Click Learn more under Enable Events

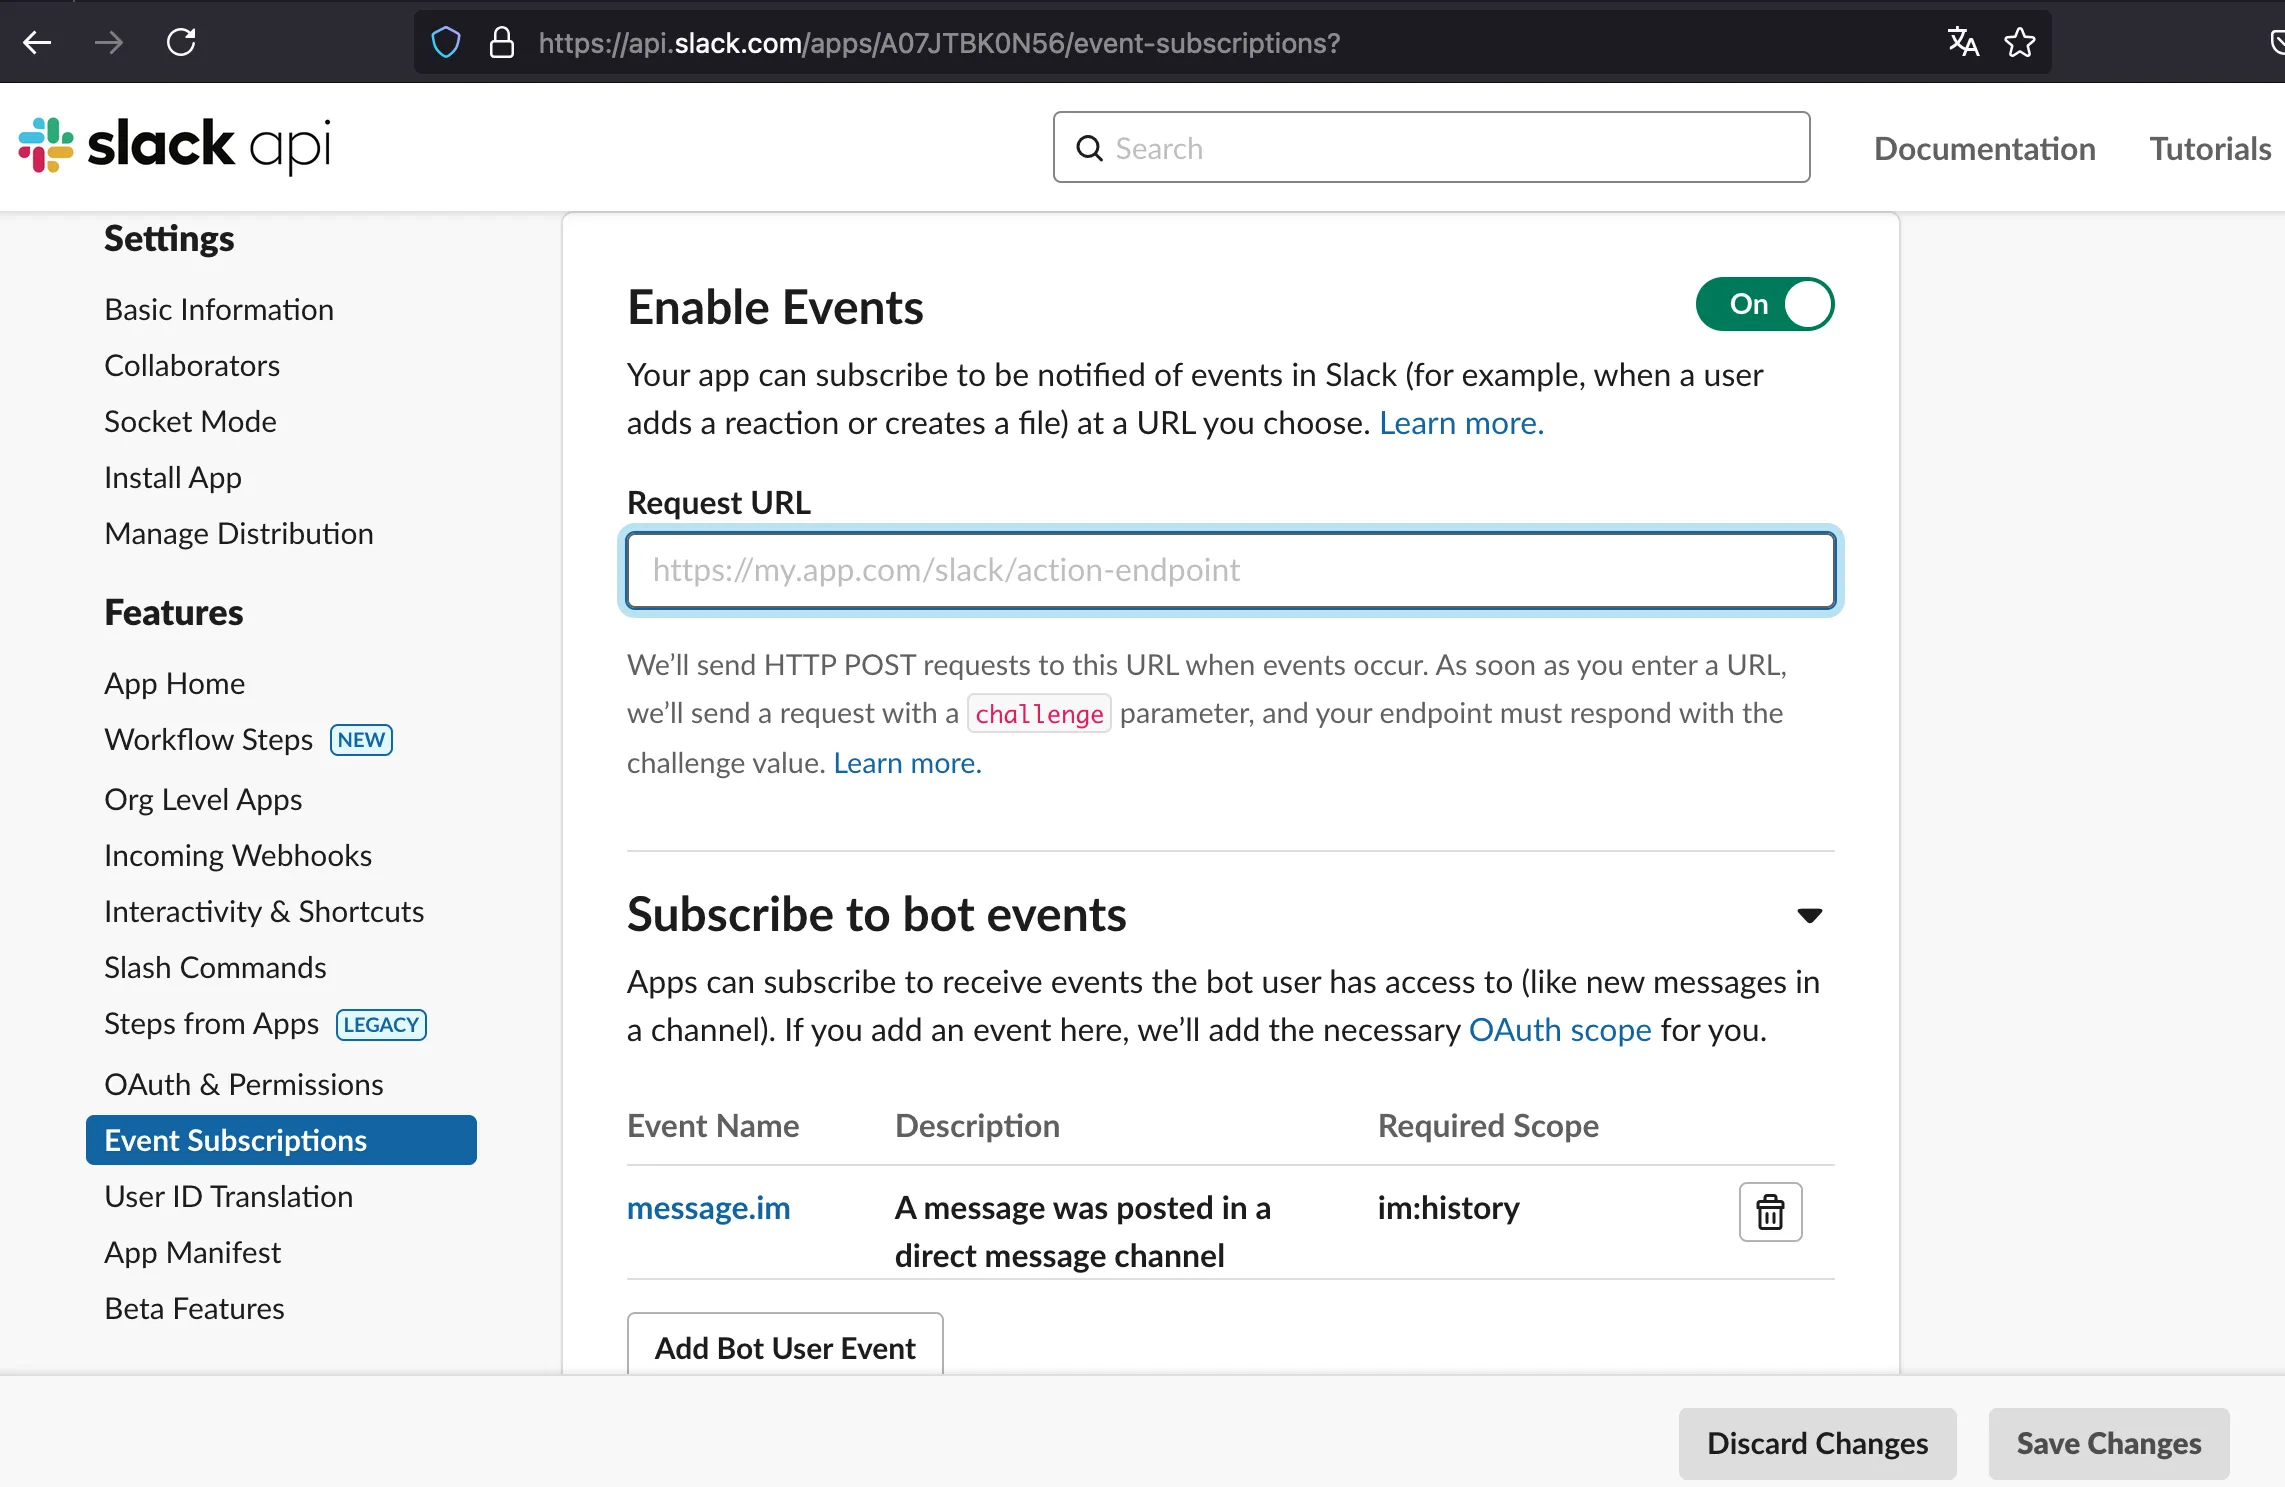(x=1461, y=423)
